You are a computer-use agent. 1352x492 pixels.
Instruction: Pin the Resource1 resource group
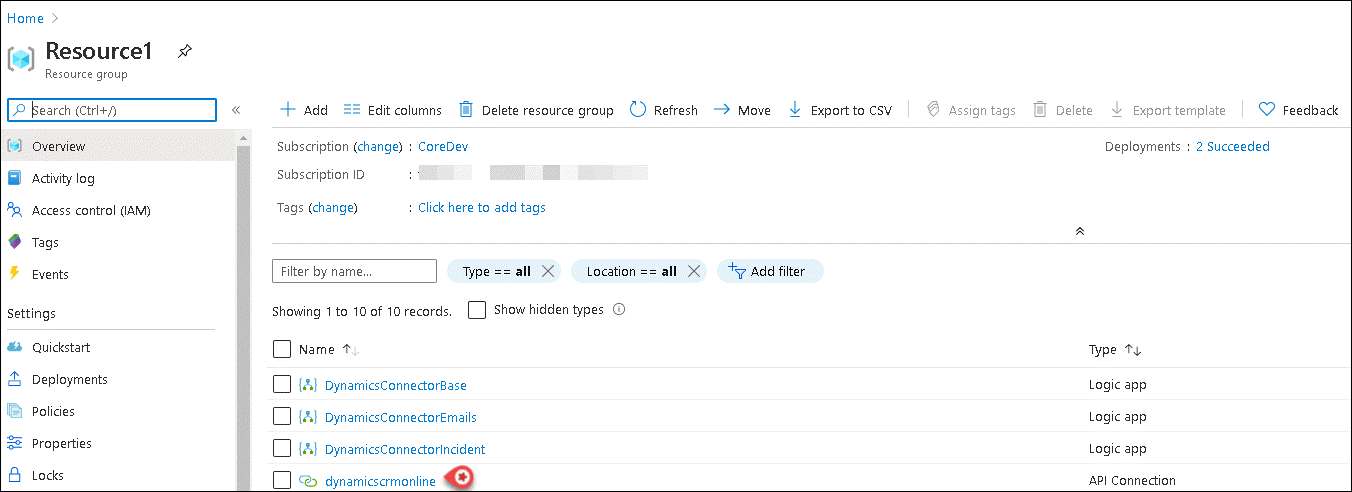(184, 51)
